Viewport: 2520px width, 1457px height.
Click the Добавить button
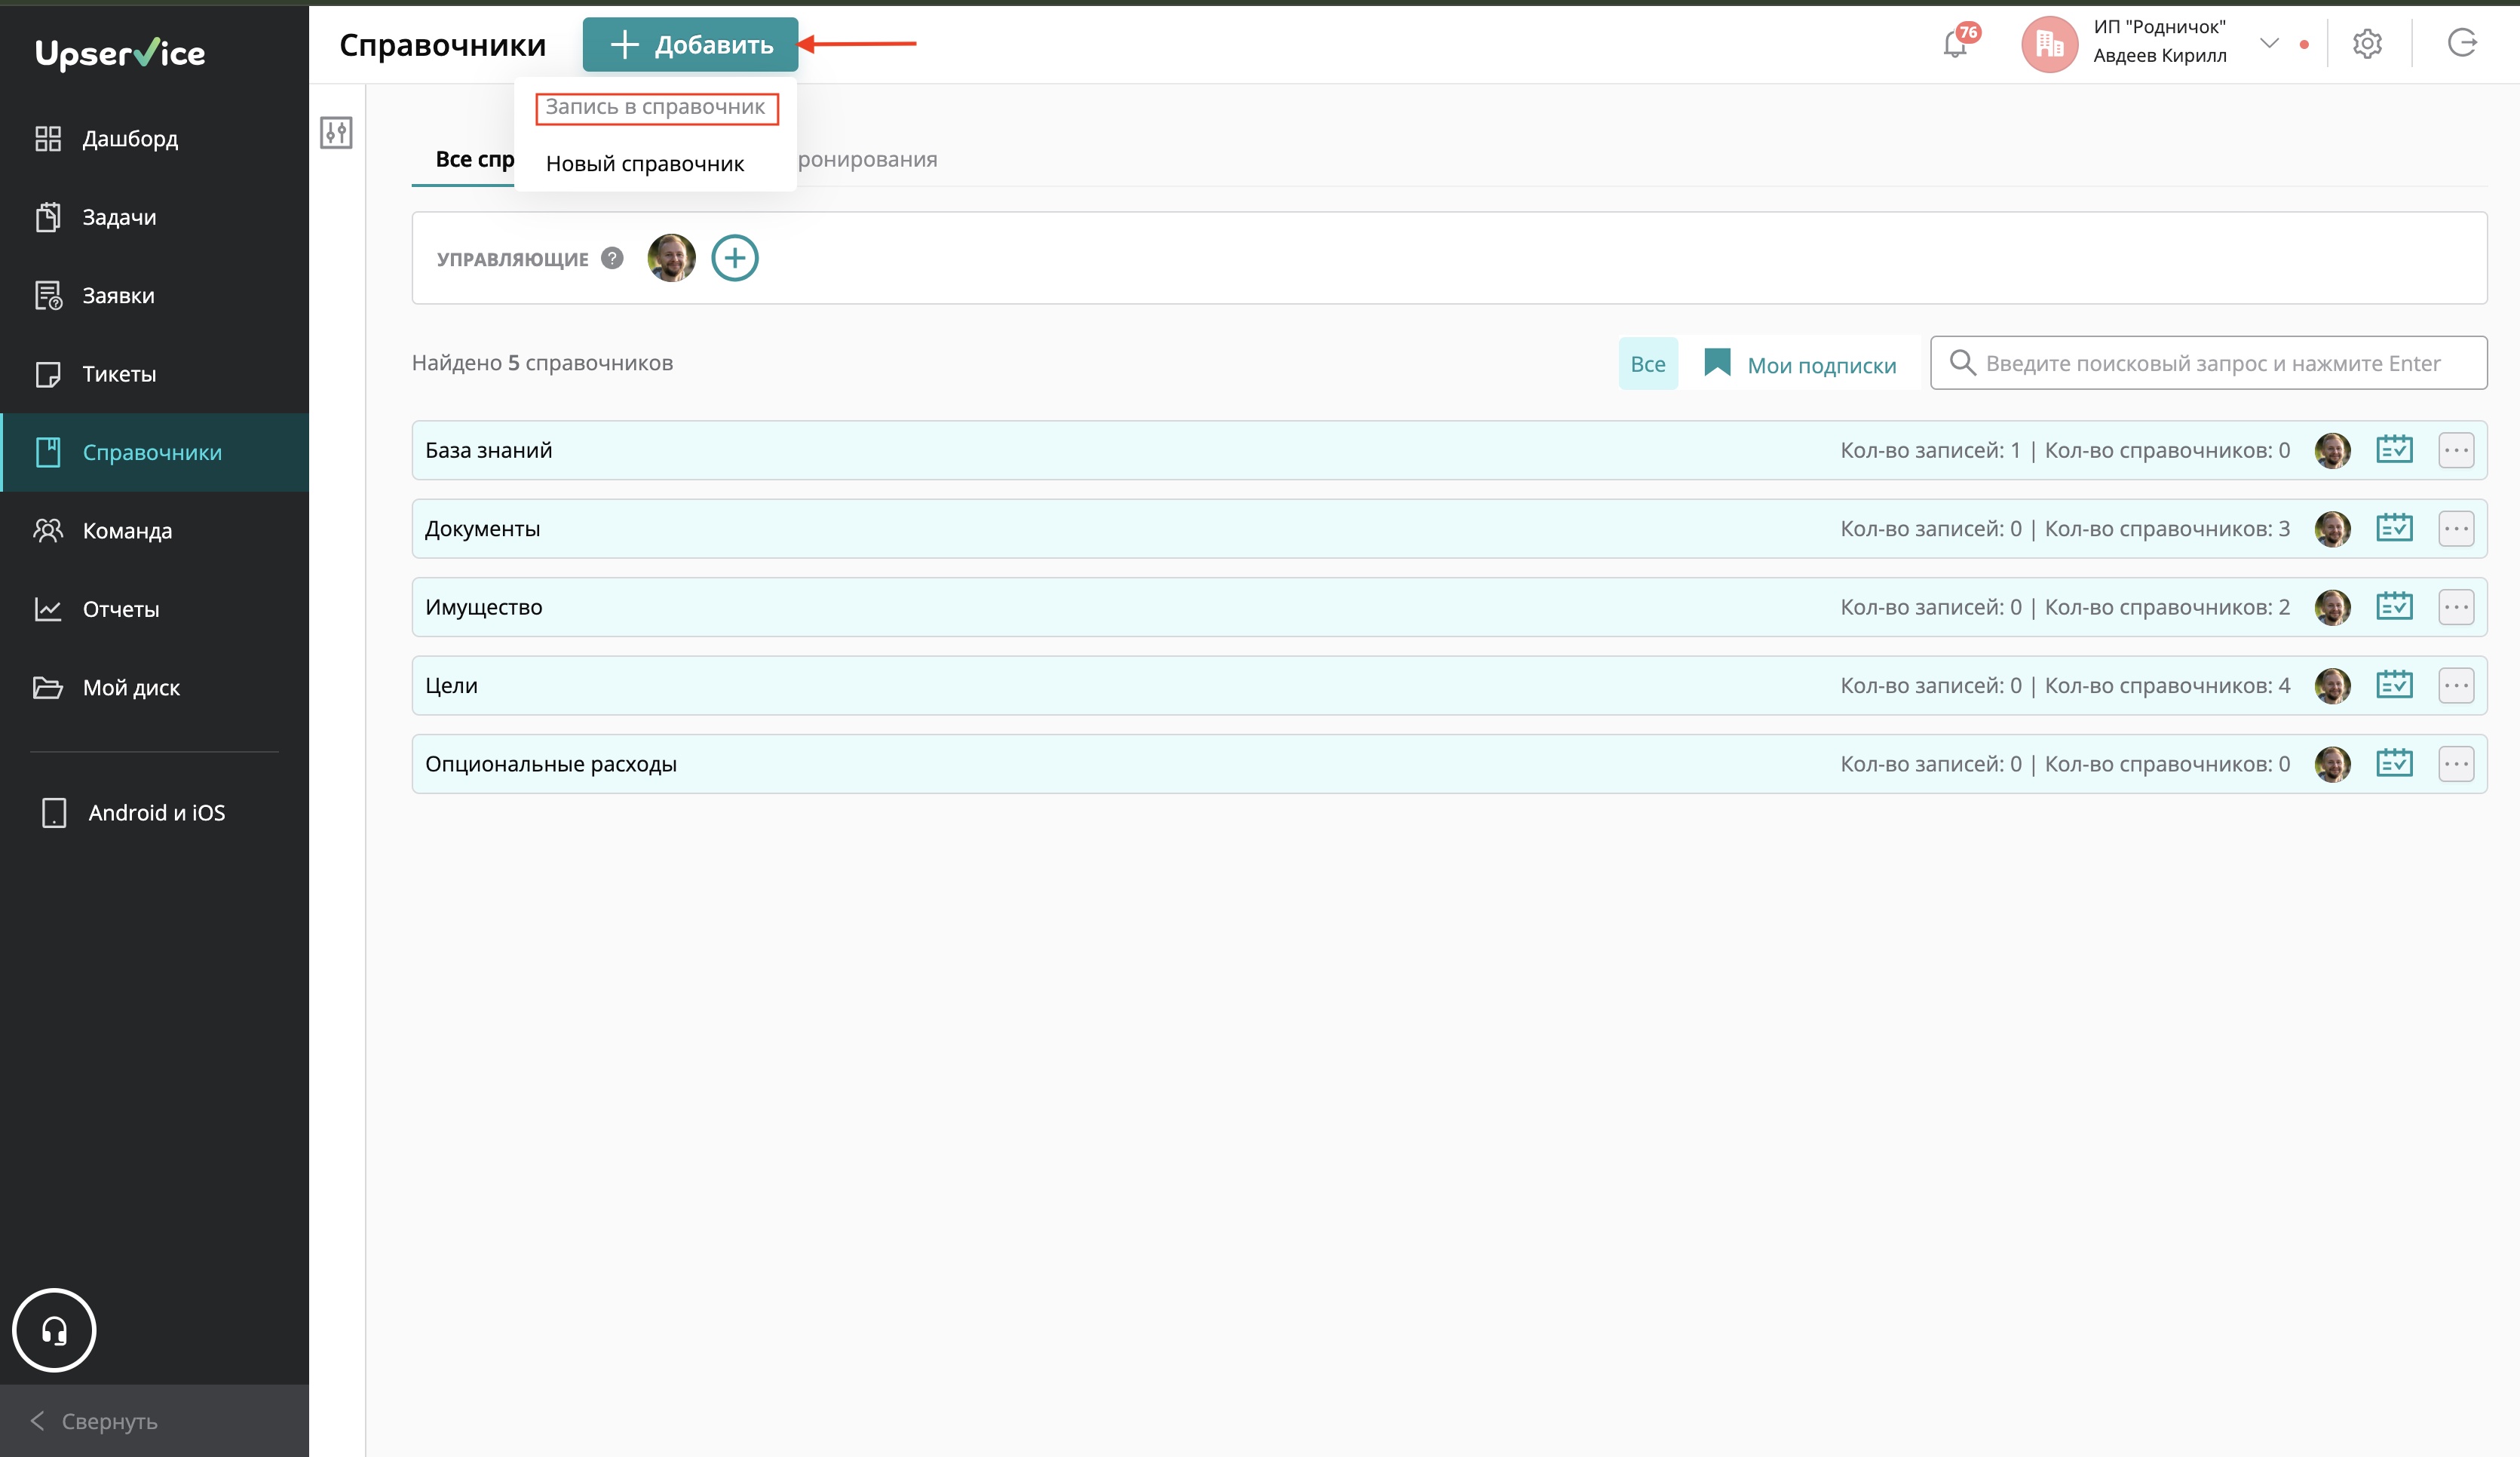pyautogui.click(x=690, y=44)
